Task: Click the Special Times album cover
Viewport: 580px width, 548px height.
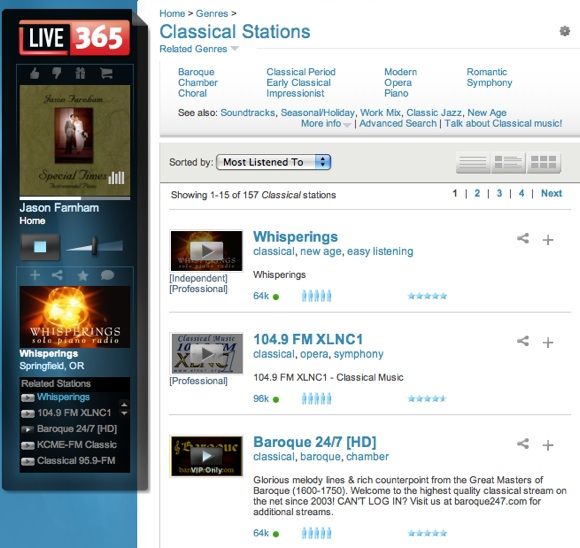Action: click(x=75, y=141)
